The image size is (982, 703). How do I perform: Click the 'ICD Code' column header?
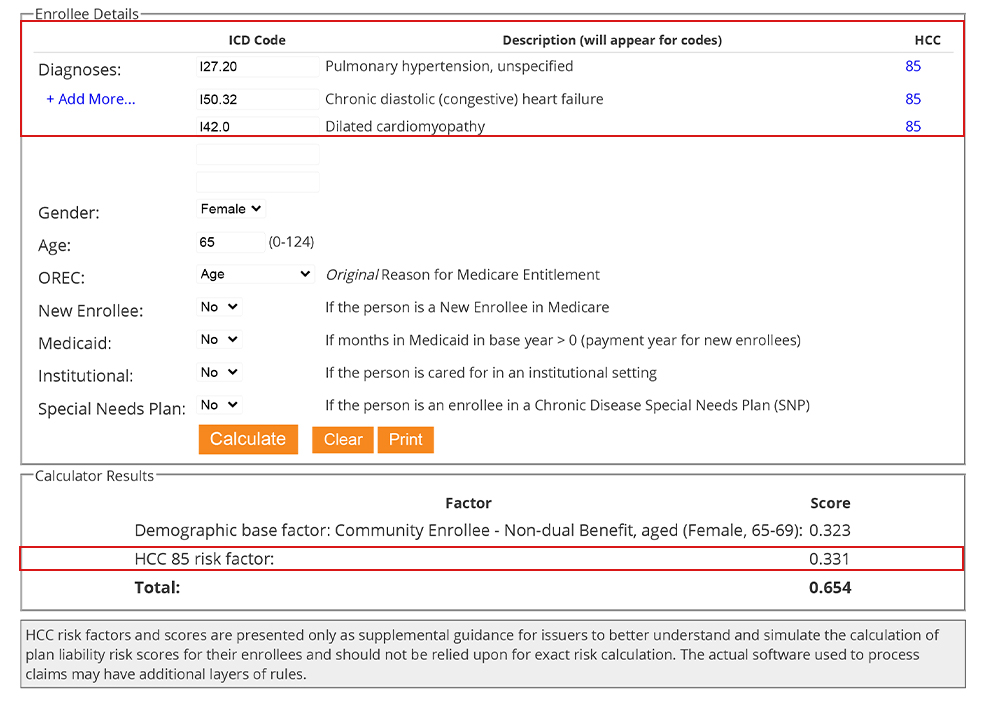(257, 40)
